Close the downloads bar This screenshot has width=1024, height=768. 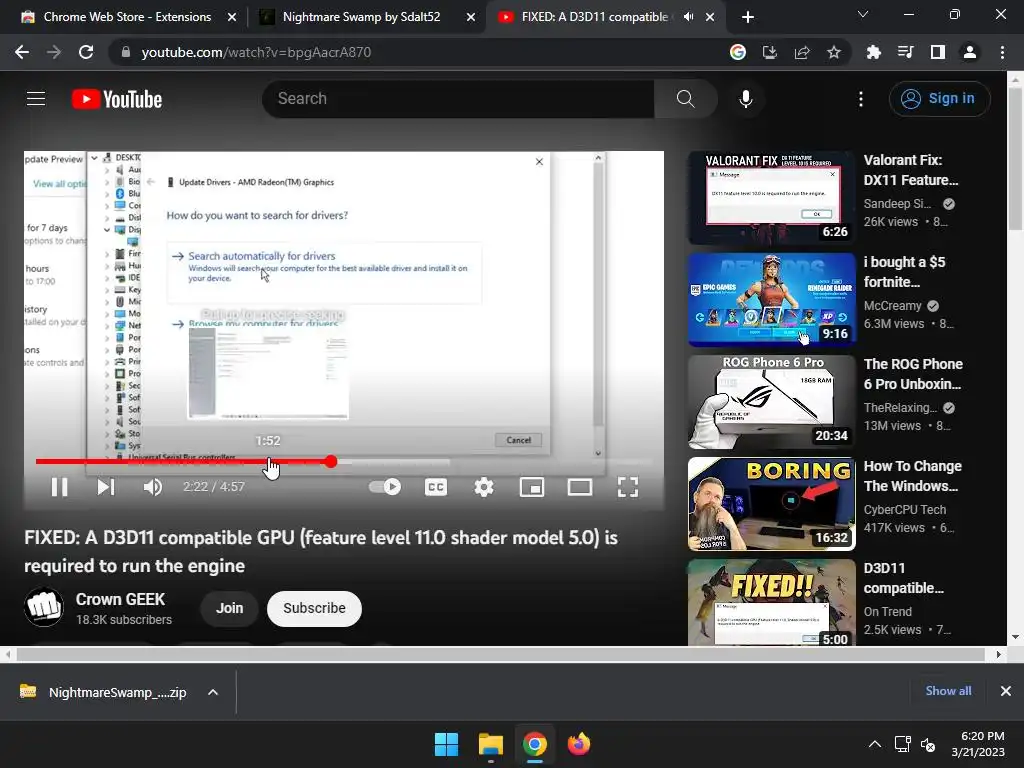(x=1006, y=691)
